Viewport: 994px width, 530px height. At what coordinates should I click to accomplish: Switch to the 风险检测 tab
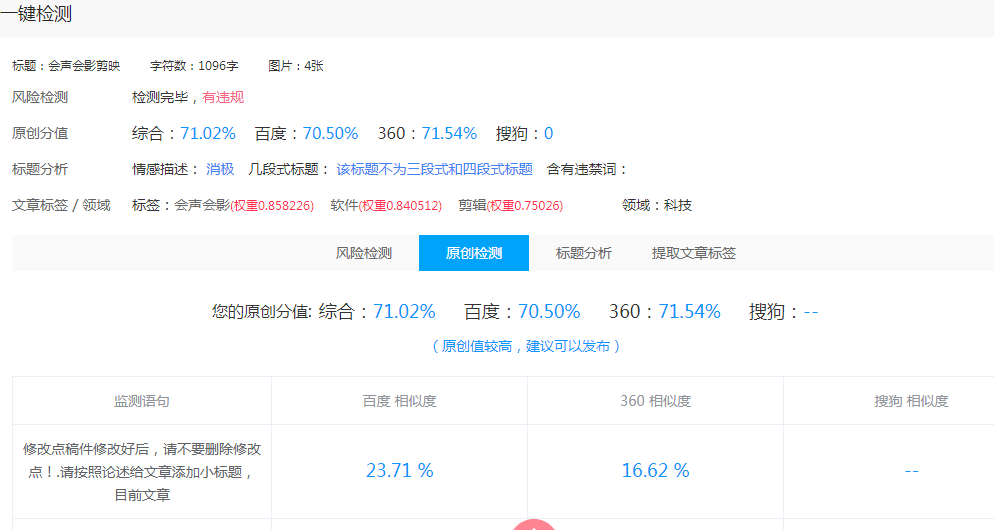point(364,253)
